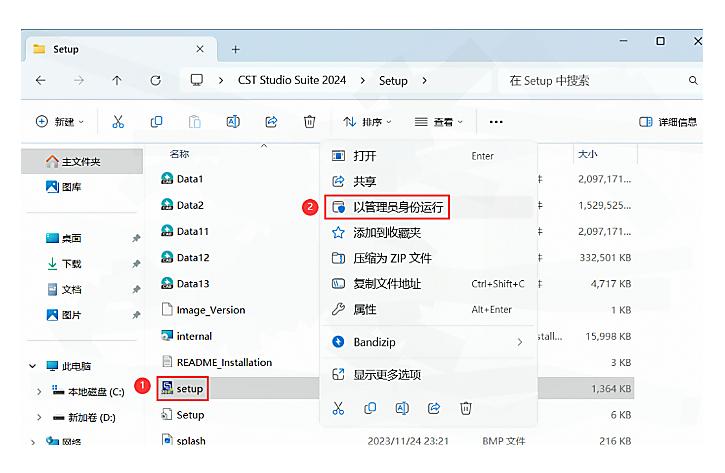Select the Data12 file
Viewport: 725px width, 473px height.
(185, 258)
